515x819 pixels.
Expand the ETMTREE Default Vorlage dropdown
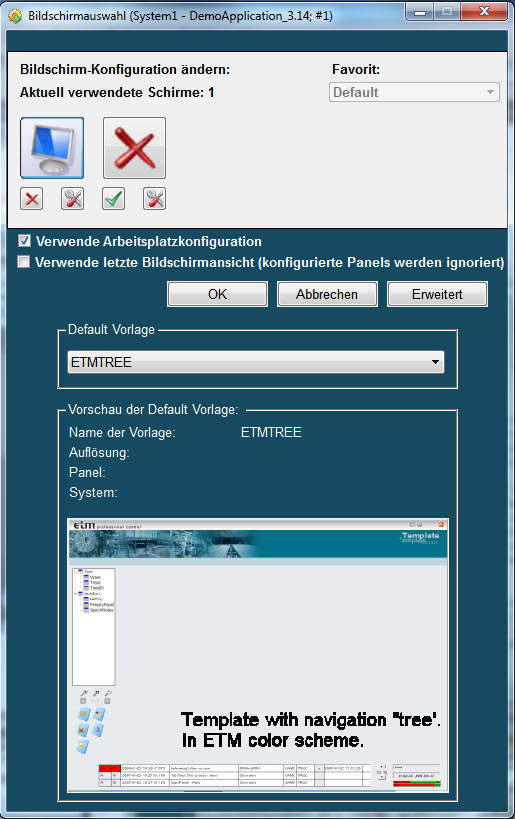tap(256, 362)
